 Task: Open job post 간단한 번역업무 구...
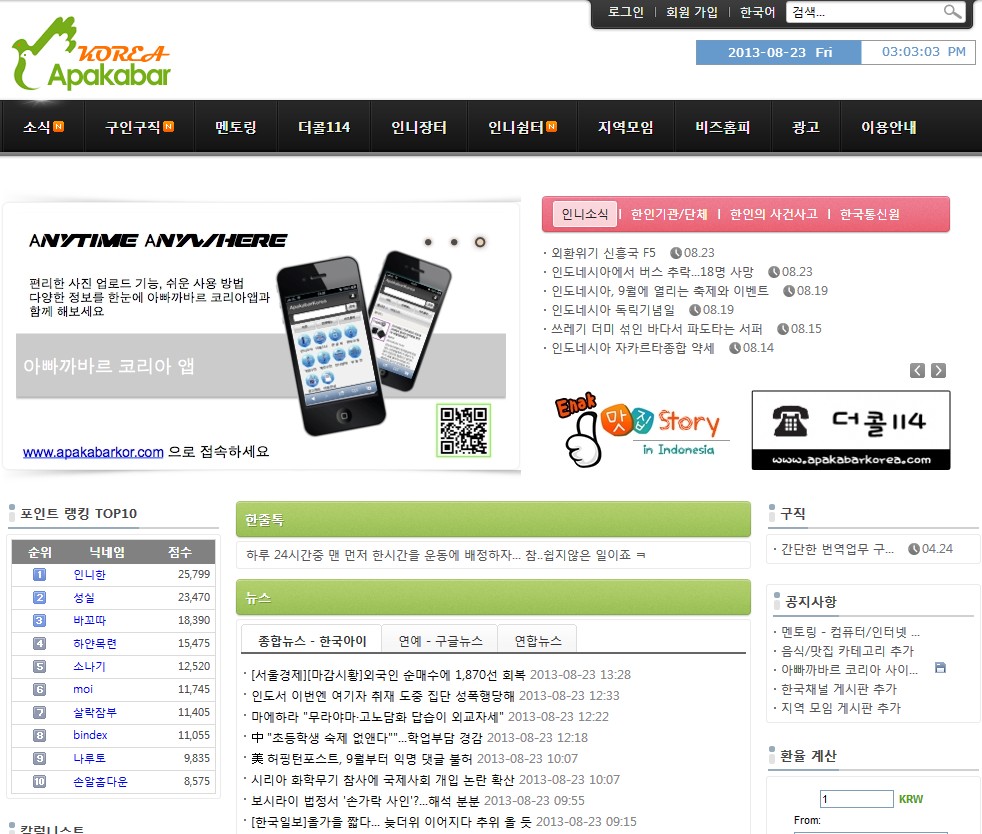click(837, 549)
